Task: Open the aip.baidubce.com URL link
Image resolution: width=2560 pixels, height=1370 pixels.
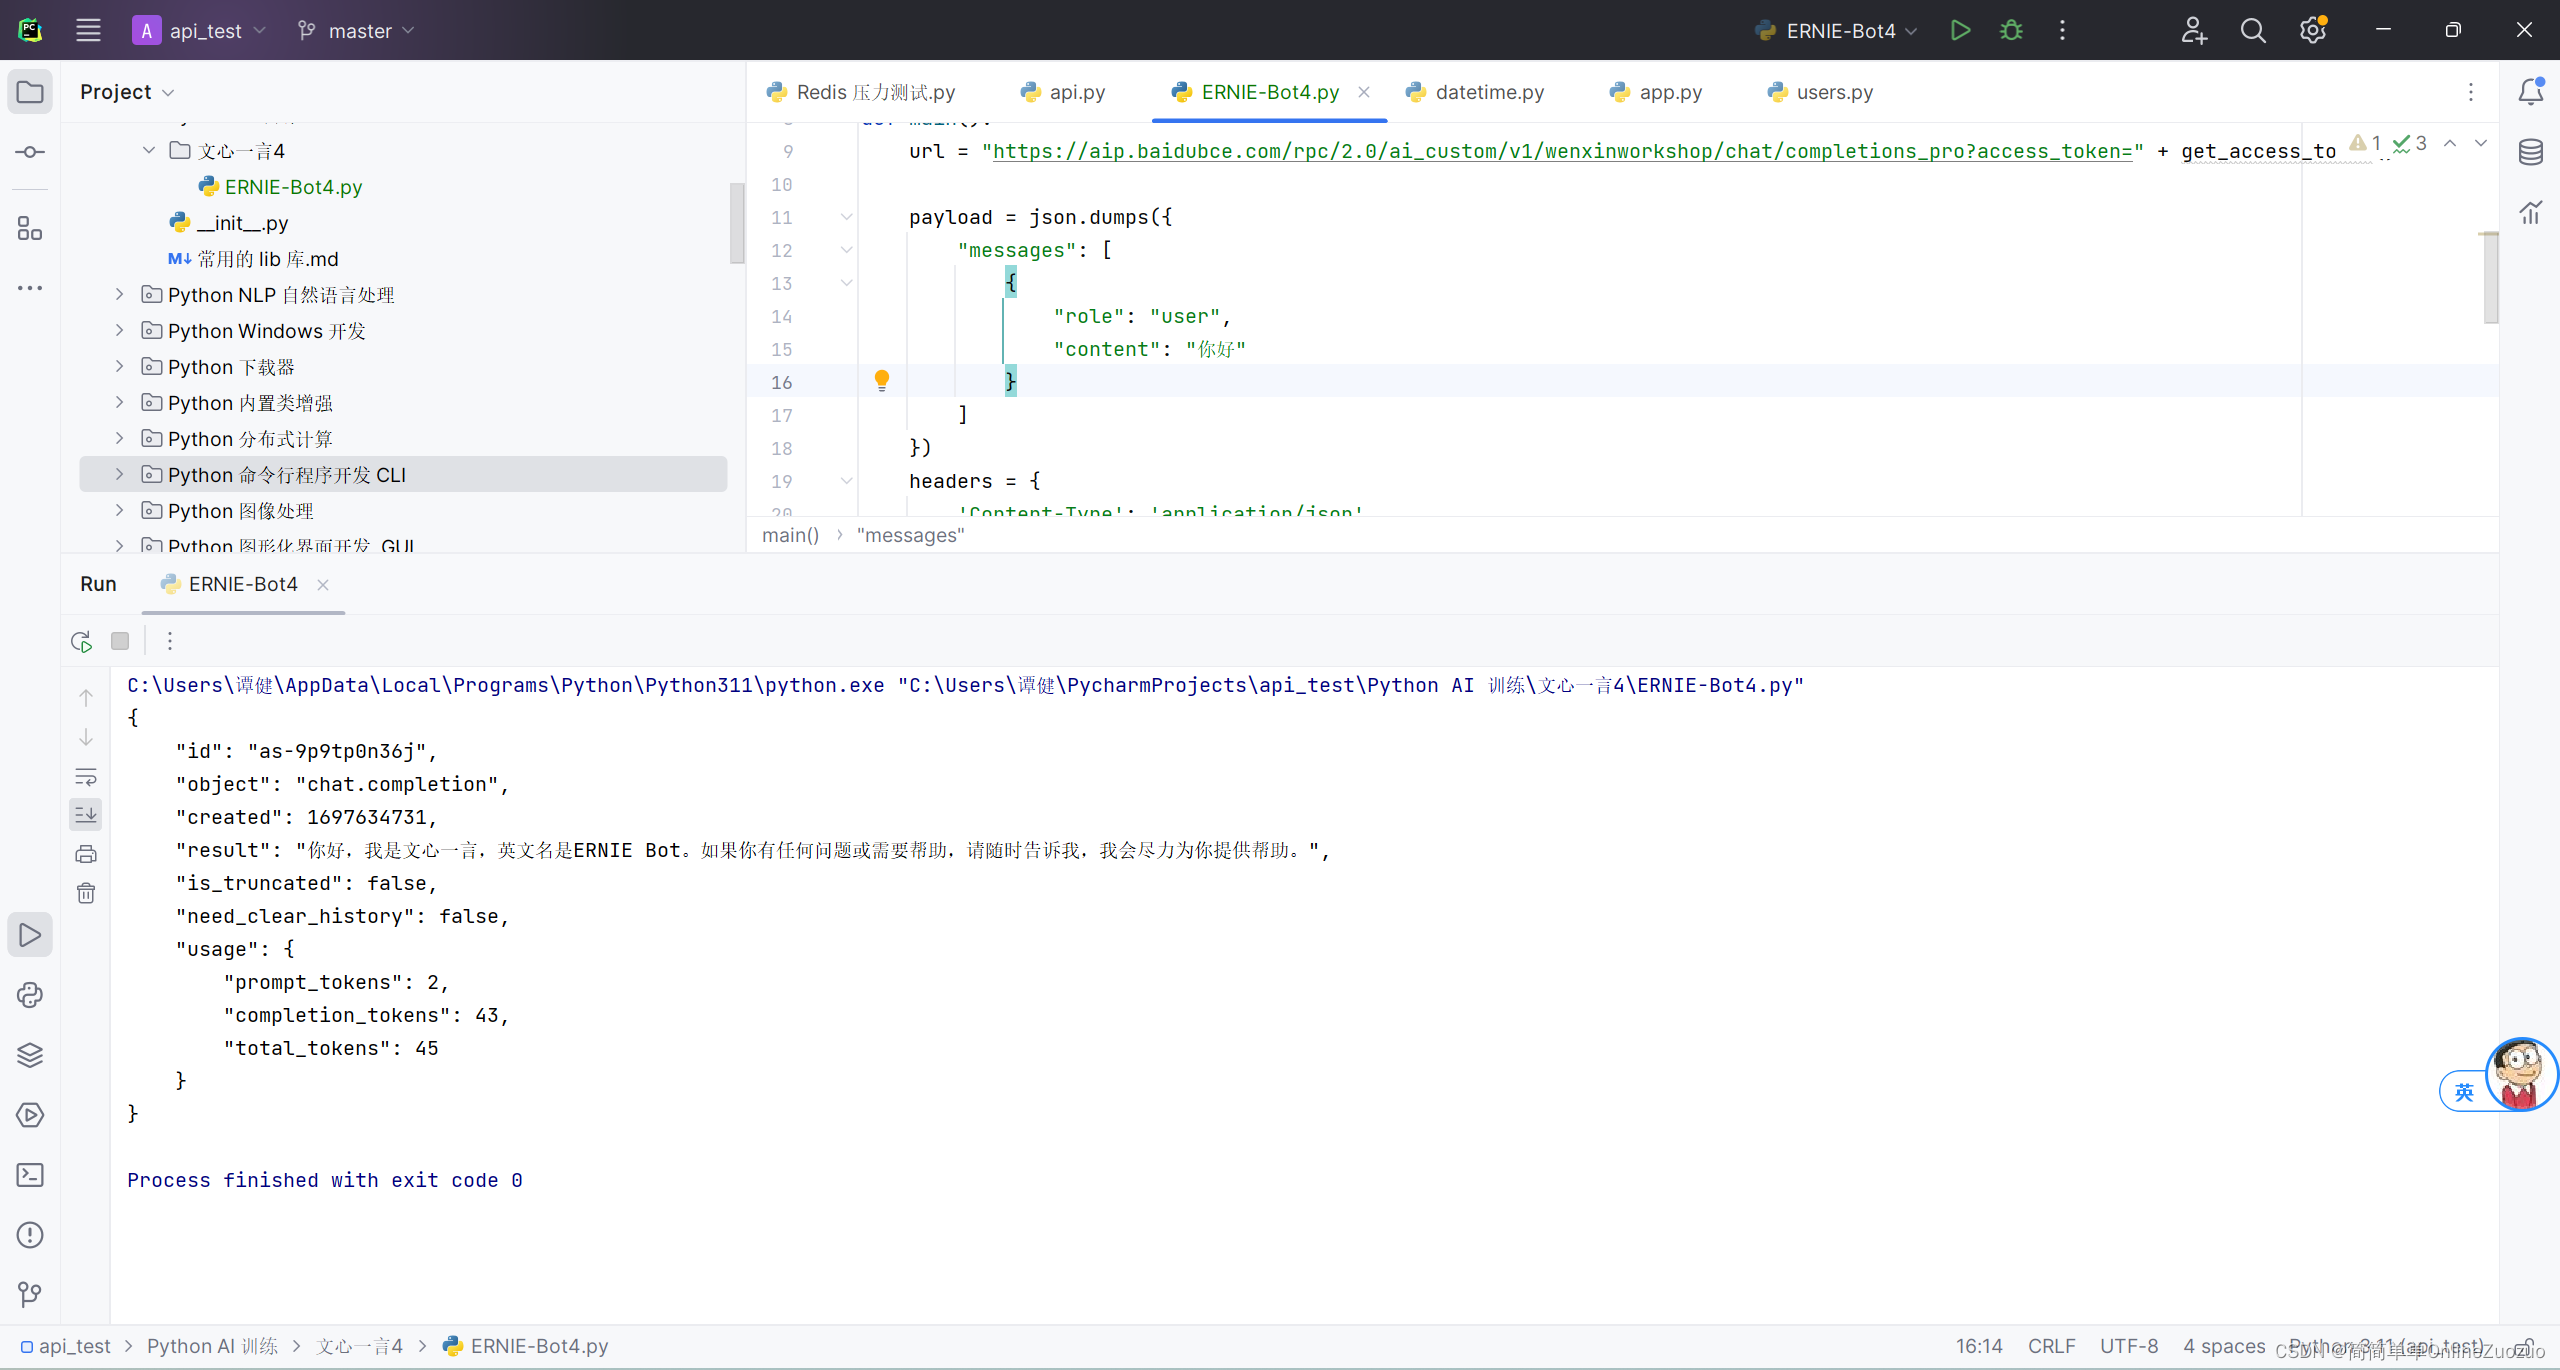Action: pyautogui.click(x=1562, y=151)
